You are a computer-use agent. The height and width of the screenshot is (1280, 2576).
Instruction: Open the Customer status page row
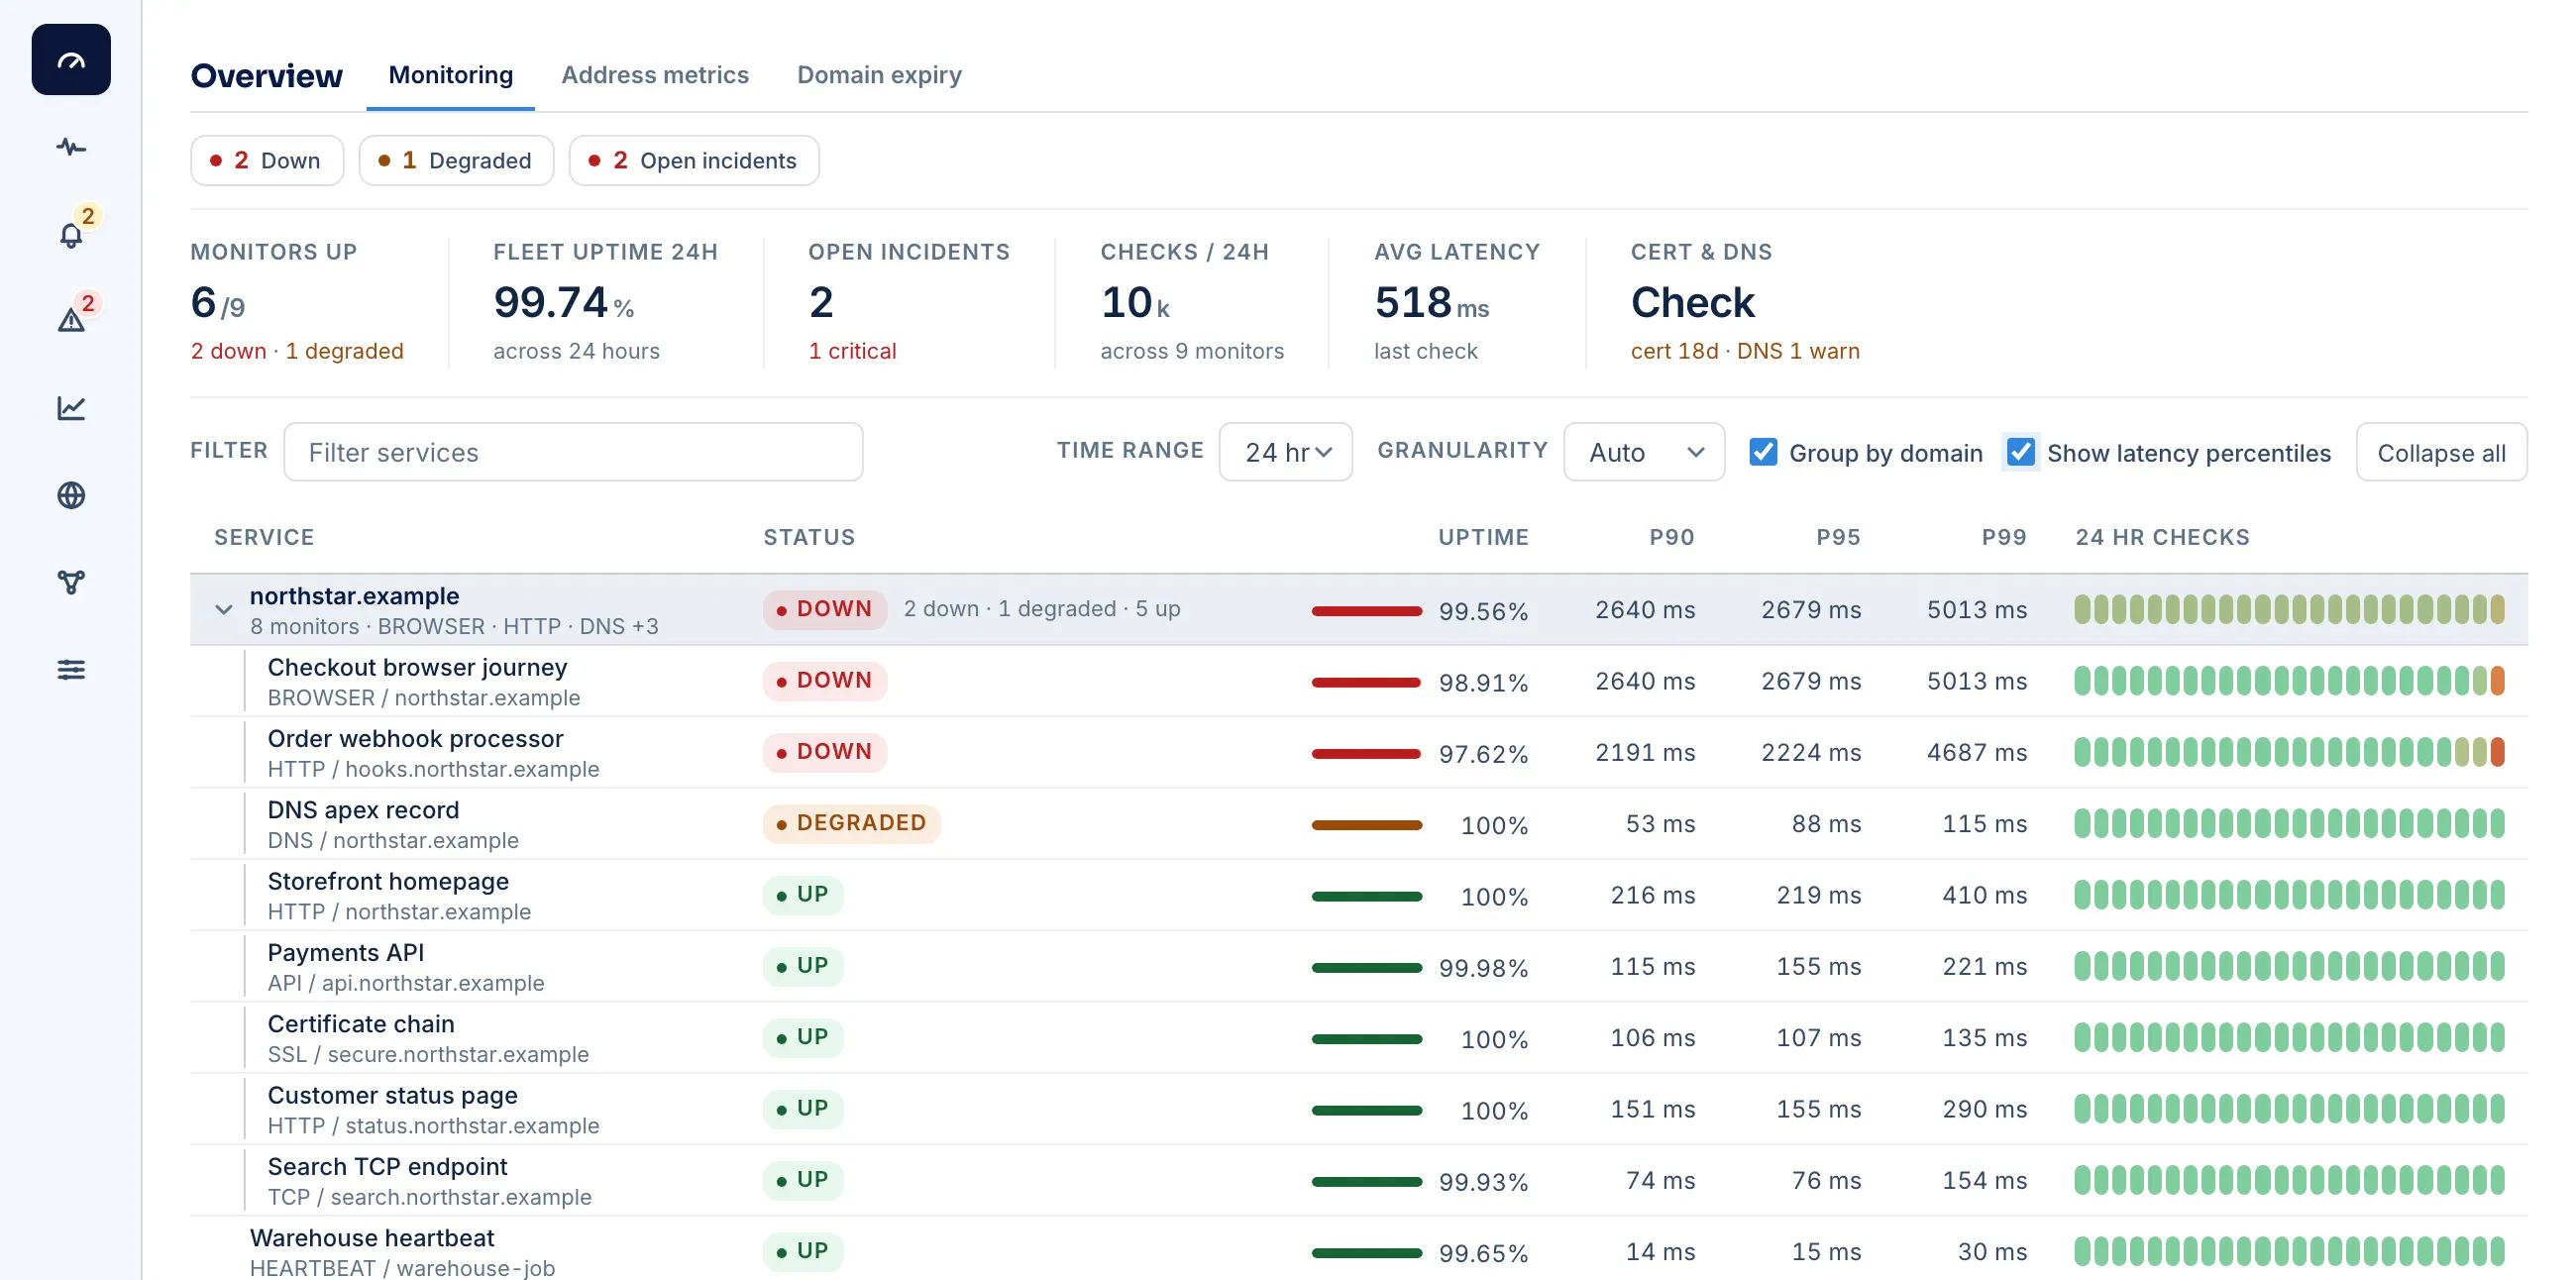[1359, 1109]
